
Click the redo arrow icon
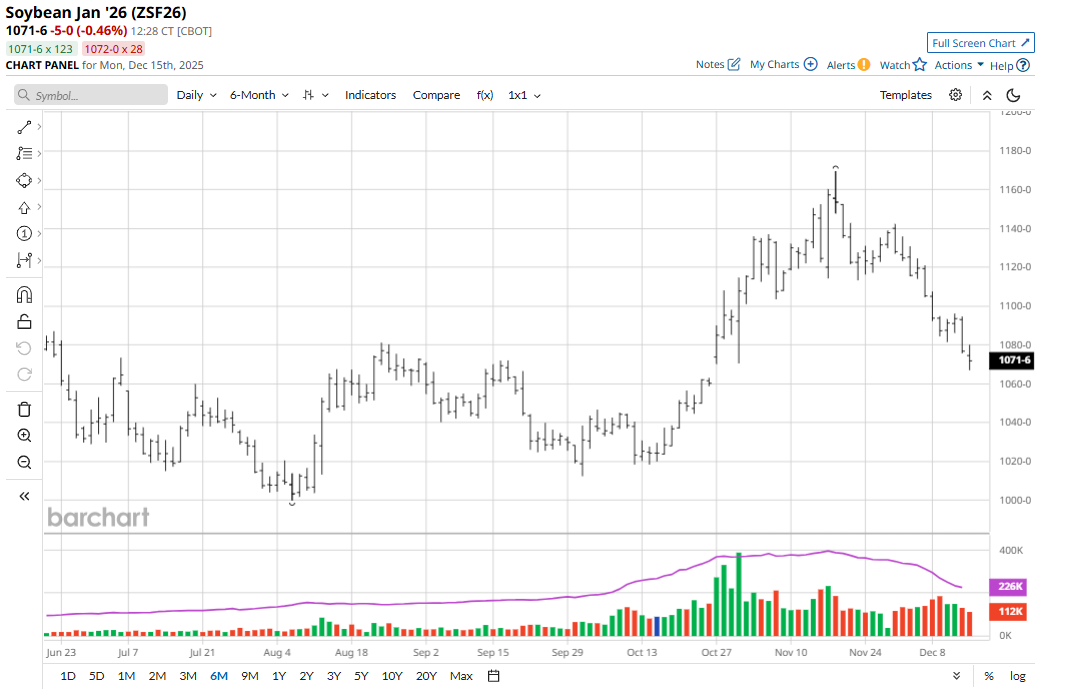pos(24,375)
